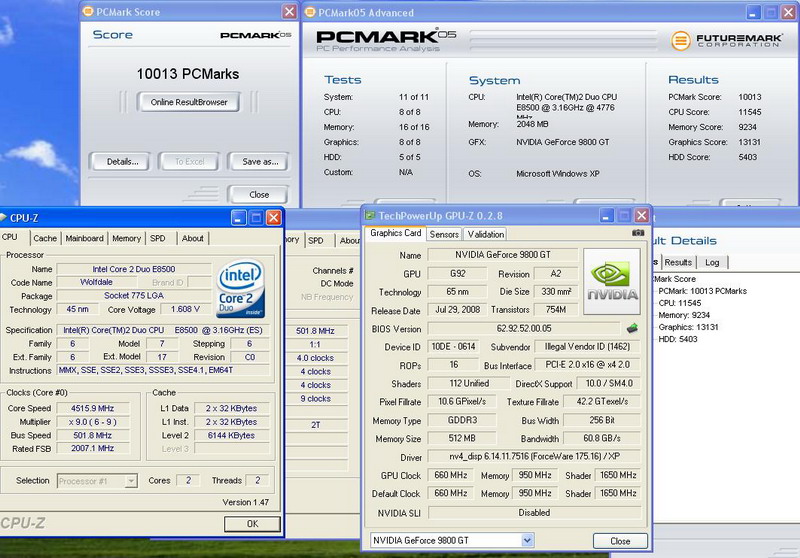The width and height of the screenshot is (800, 558).
Task: Click the Level 2 cache value 6144 KBytes
Action: point(232,435)
